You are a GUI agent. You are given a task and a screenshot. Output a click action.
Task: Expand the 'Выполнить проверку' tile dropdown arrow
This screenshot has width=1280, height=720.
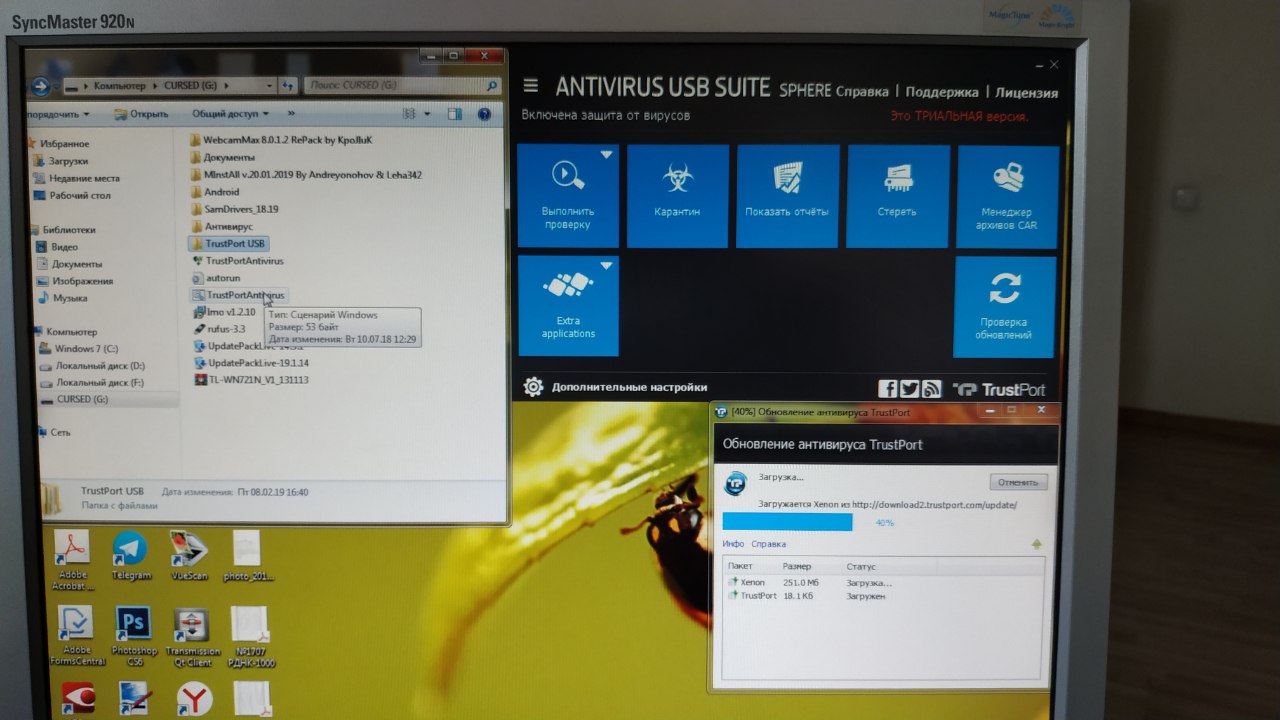606,155
